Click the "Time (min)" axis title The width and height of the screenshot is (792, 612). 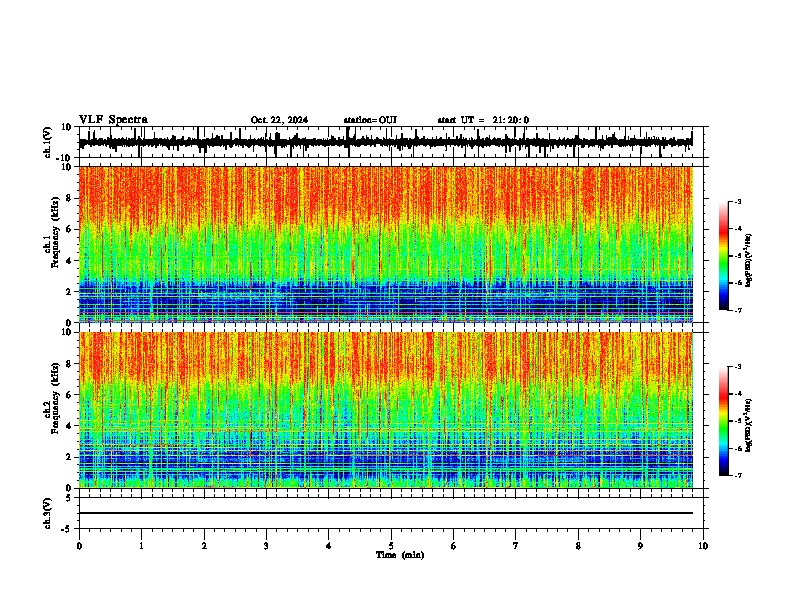[400, 555]
